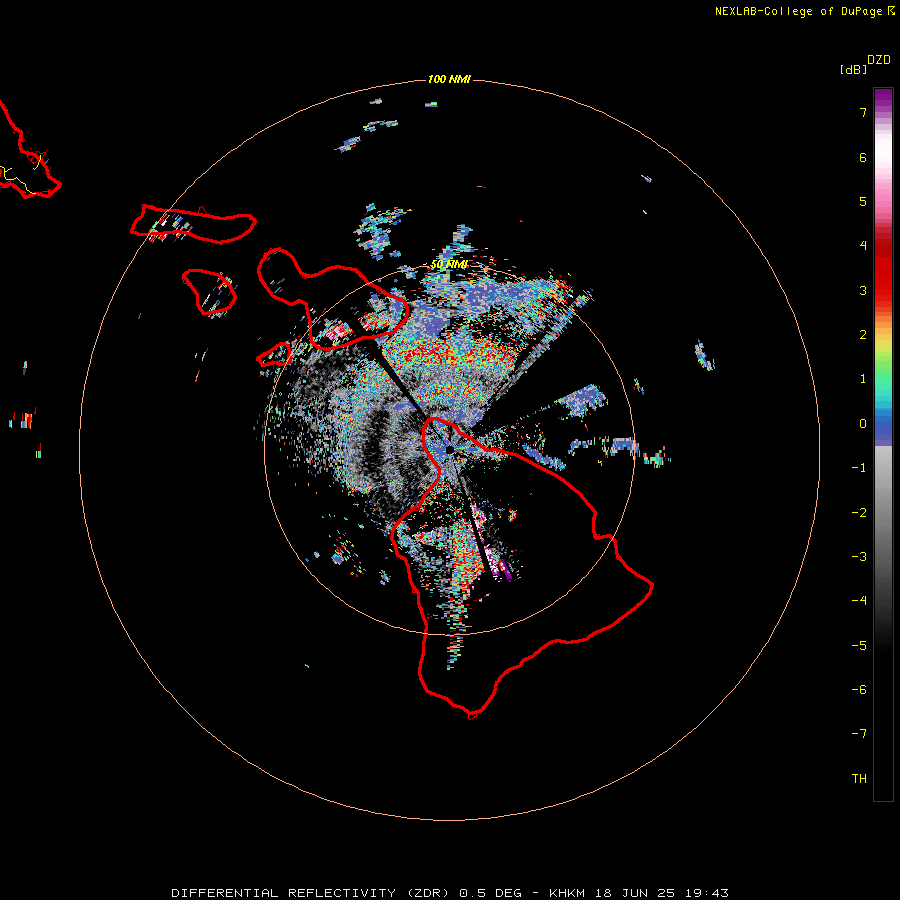Click the 5 value on the color scale

point(863,201)
